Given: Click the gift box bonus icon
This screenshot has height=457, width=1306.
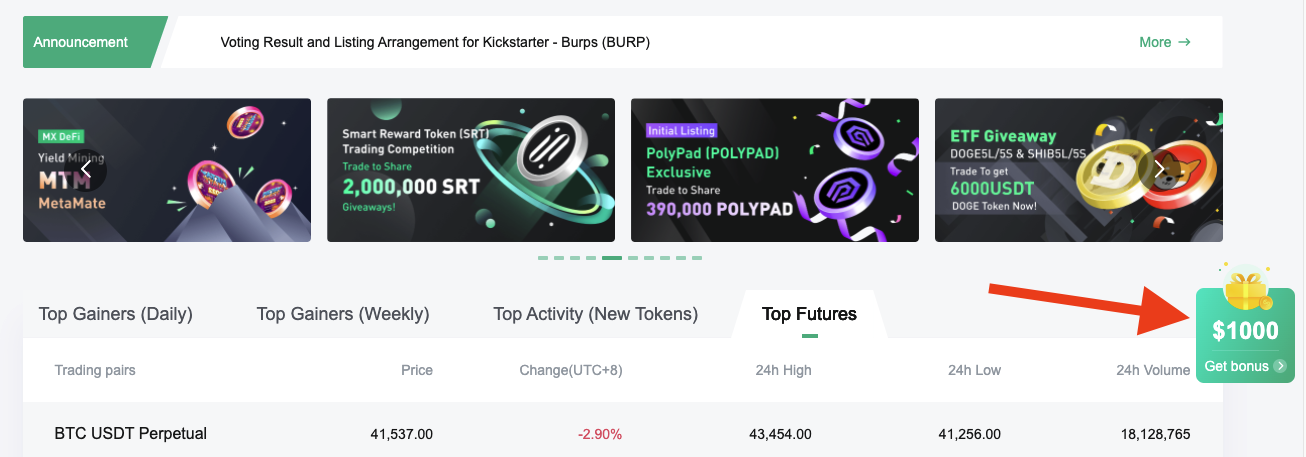Looking at the screenshot, I should [1243, 290].
